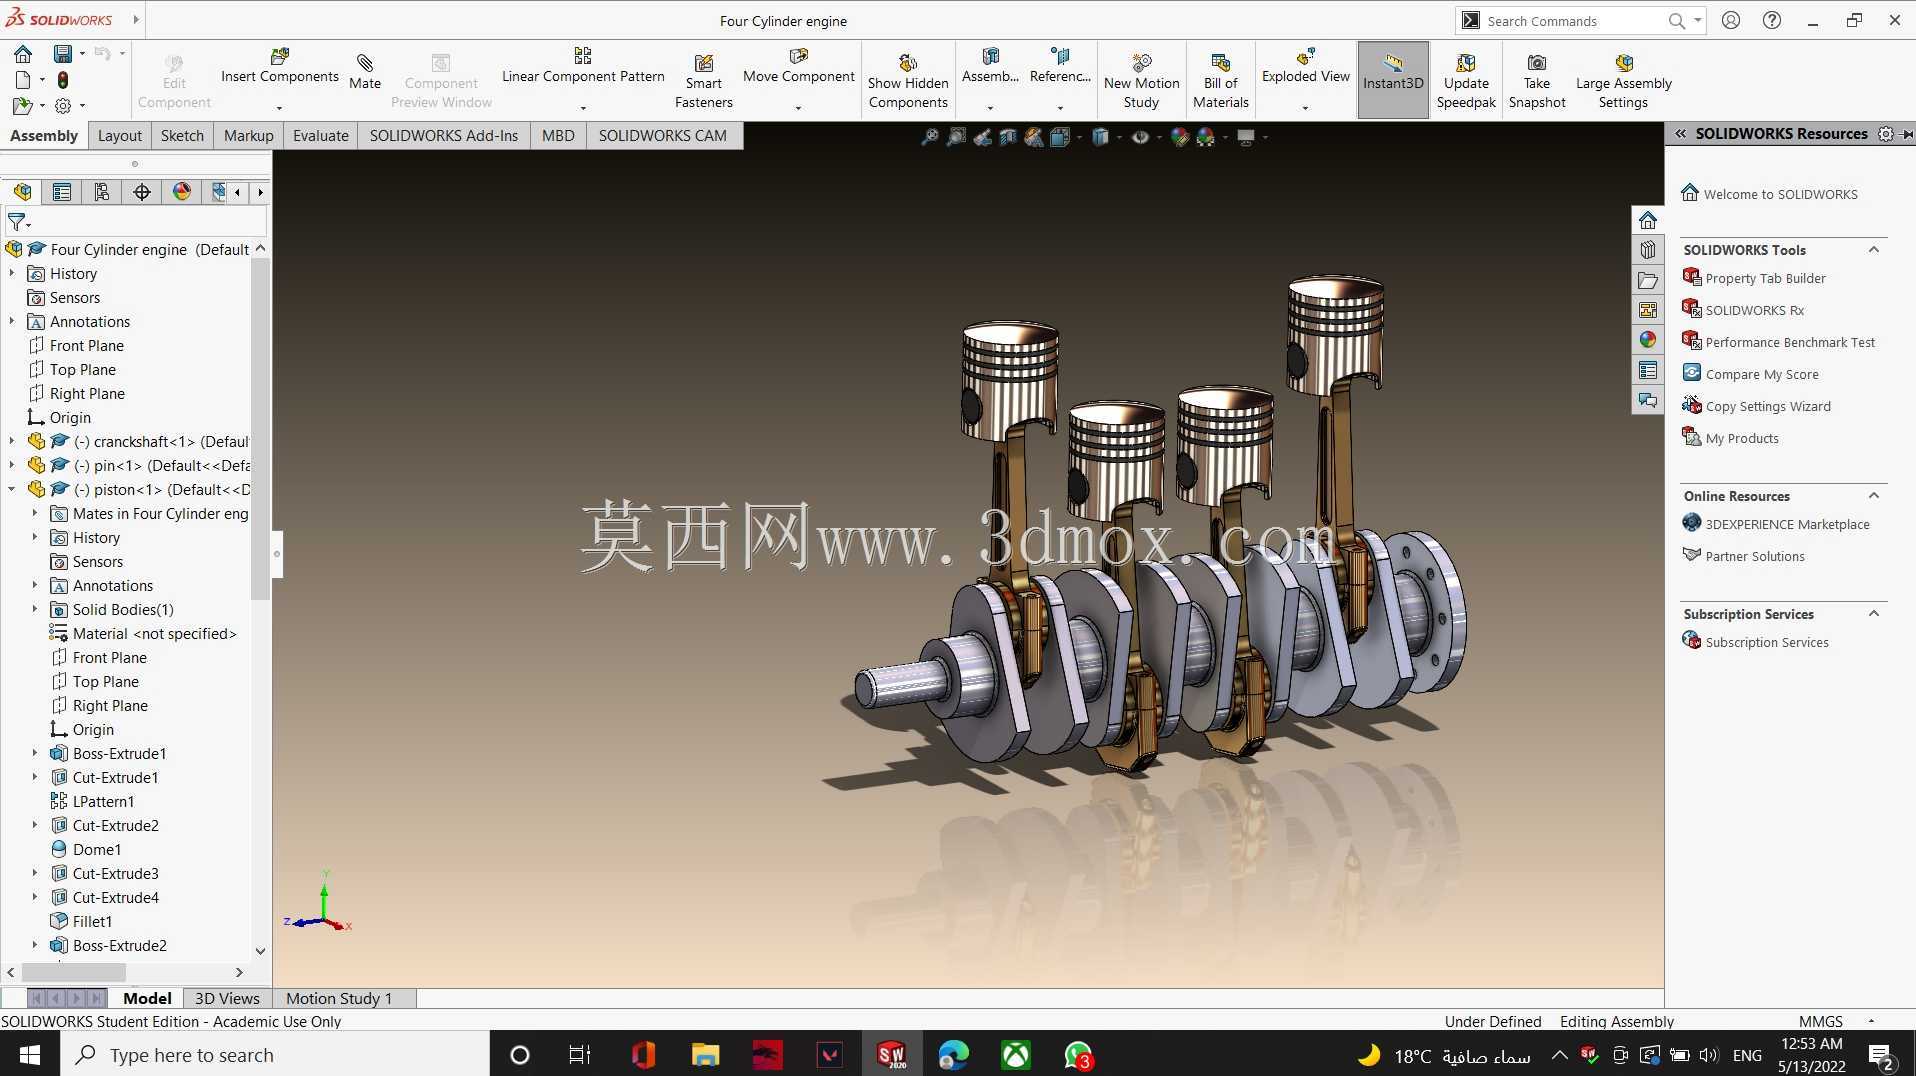
Task: Open Property Tab Builder link
Action: tap(1765, 278)
